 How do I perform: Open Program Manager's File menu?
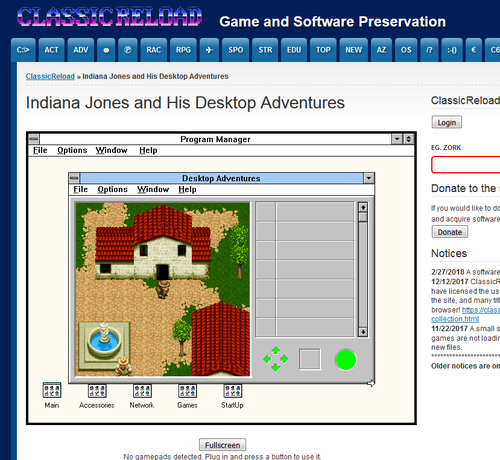(x=40, y=150)
